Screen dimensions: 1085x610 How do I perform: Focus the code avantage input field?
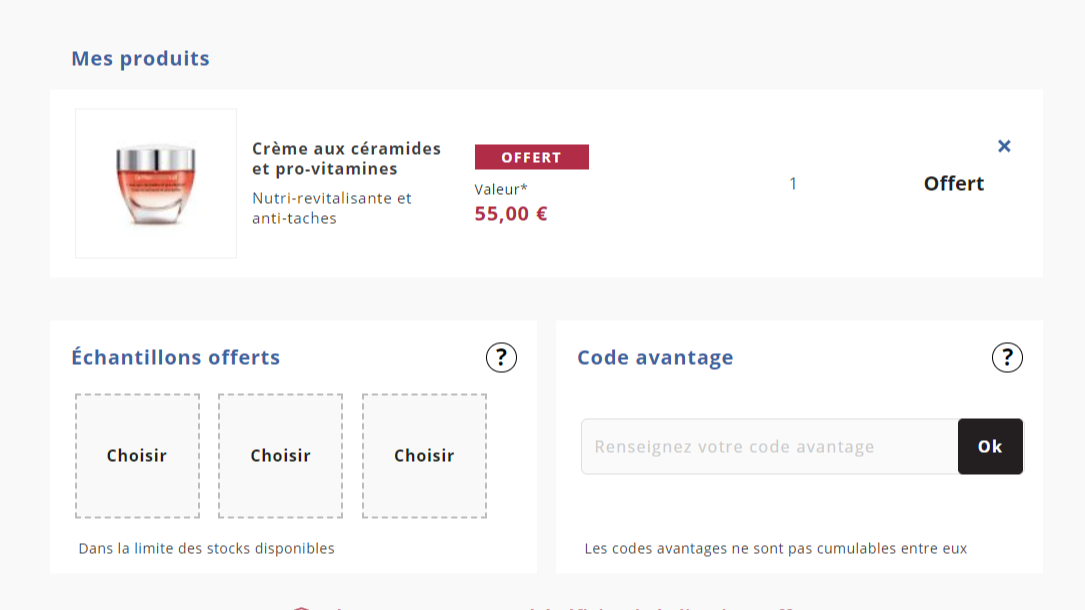[x=769, y=447]
